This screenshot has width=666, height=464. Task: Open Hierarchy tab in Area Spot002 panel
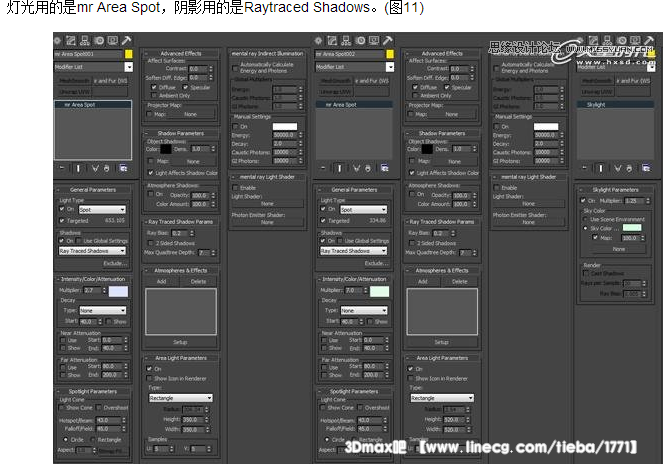346,41
